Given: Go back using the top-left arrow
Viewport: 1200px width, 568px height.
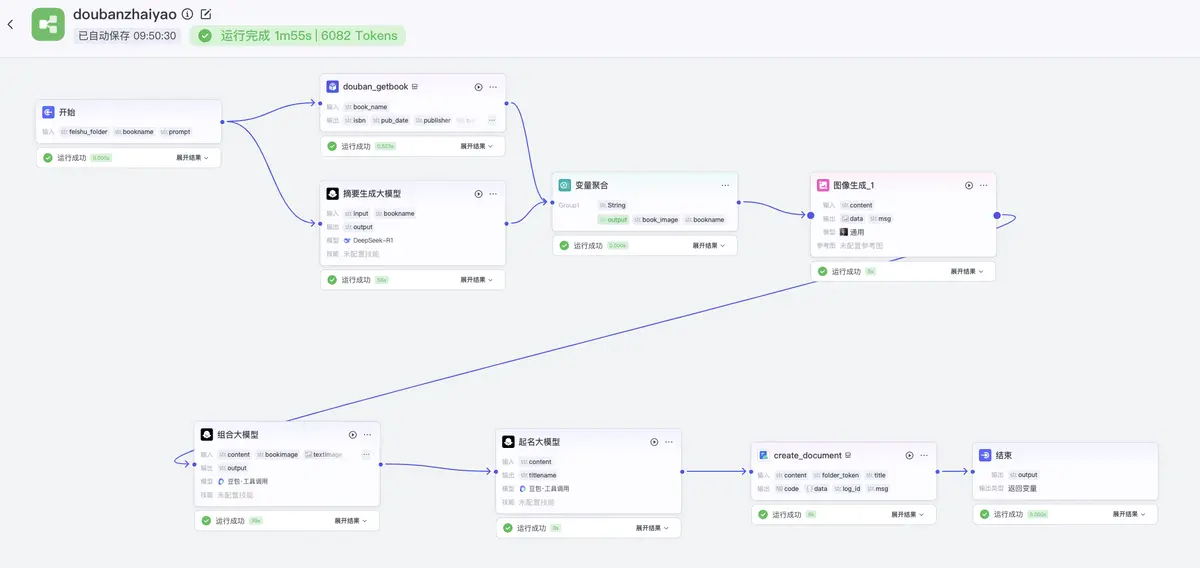Looking at the screenshot, I should [10, 24].
